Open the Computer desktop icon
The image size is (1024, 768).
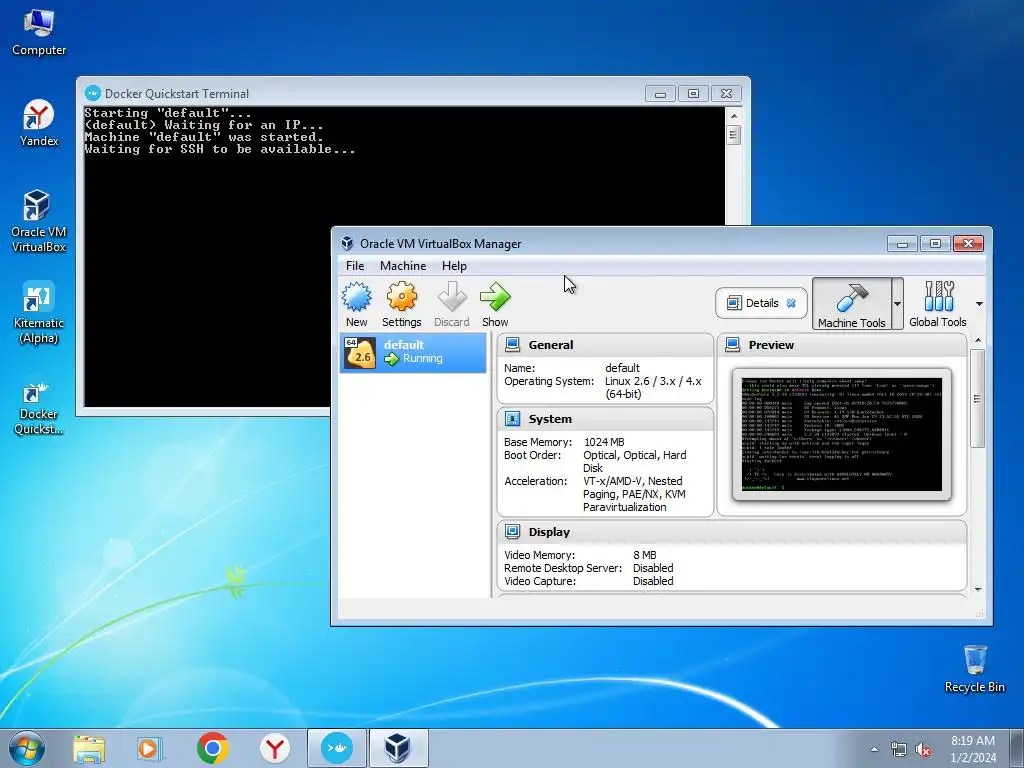39,33
